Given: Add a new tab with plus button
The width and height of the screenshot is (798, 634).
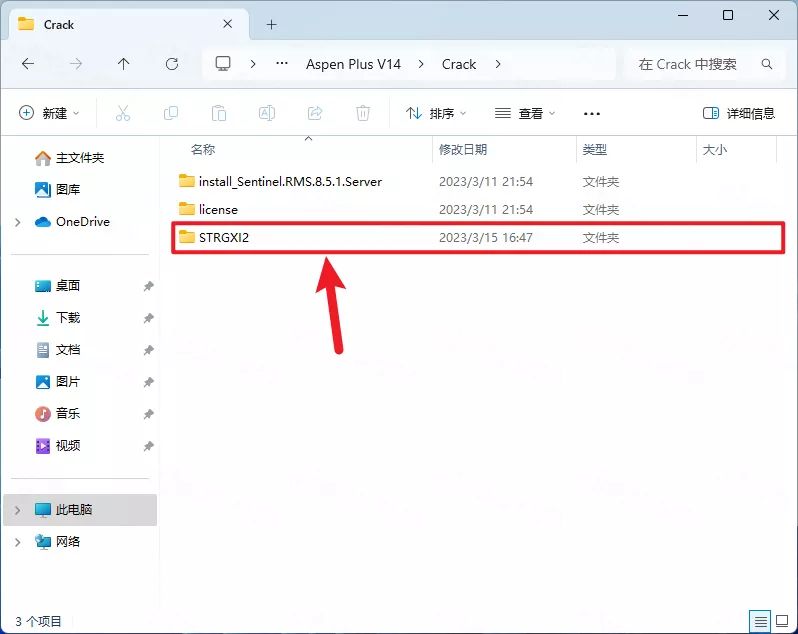Looking at the screenshot, I should [271, 24].
